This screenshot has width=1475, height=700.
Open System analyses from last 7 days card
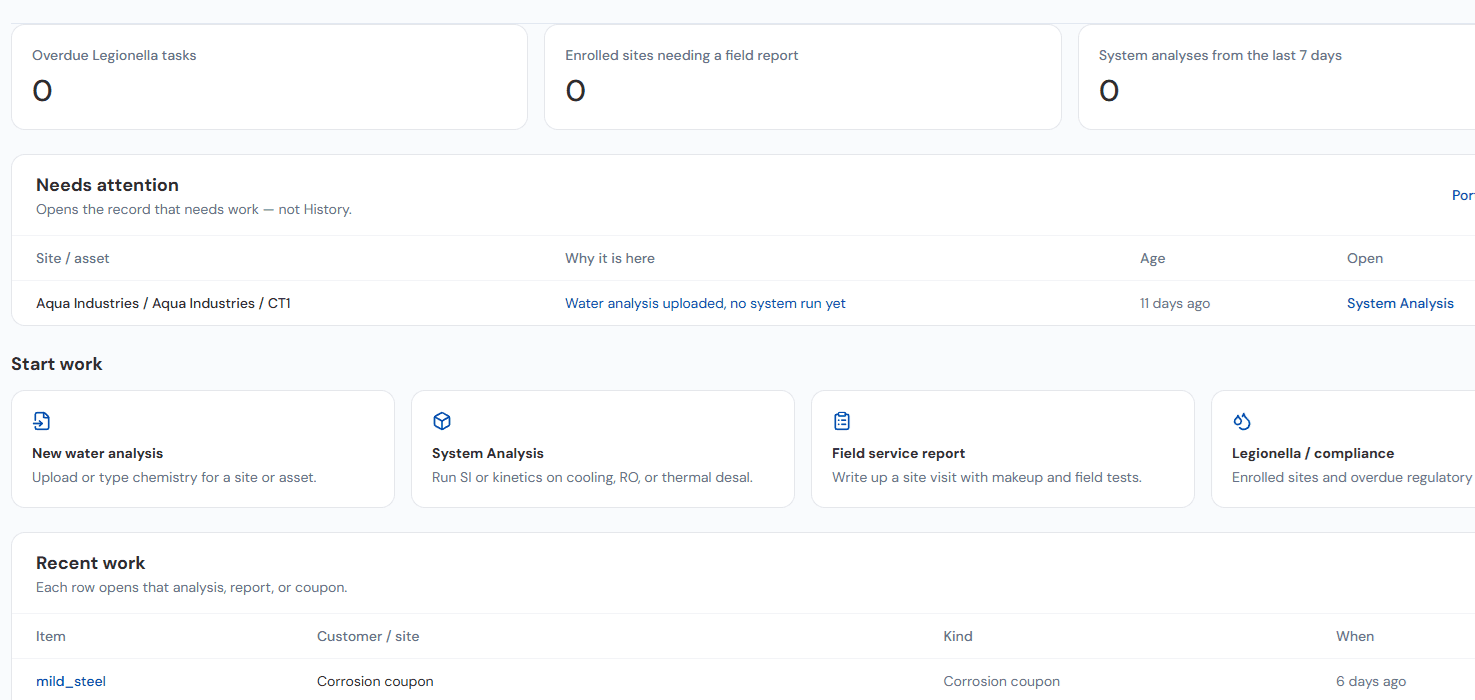tap(1277, 77)
